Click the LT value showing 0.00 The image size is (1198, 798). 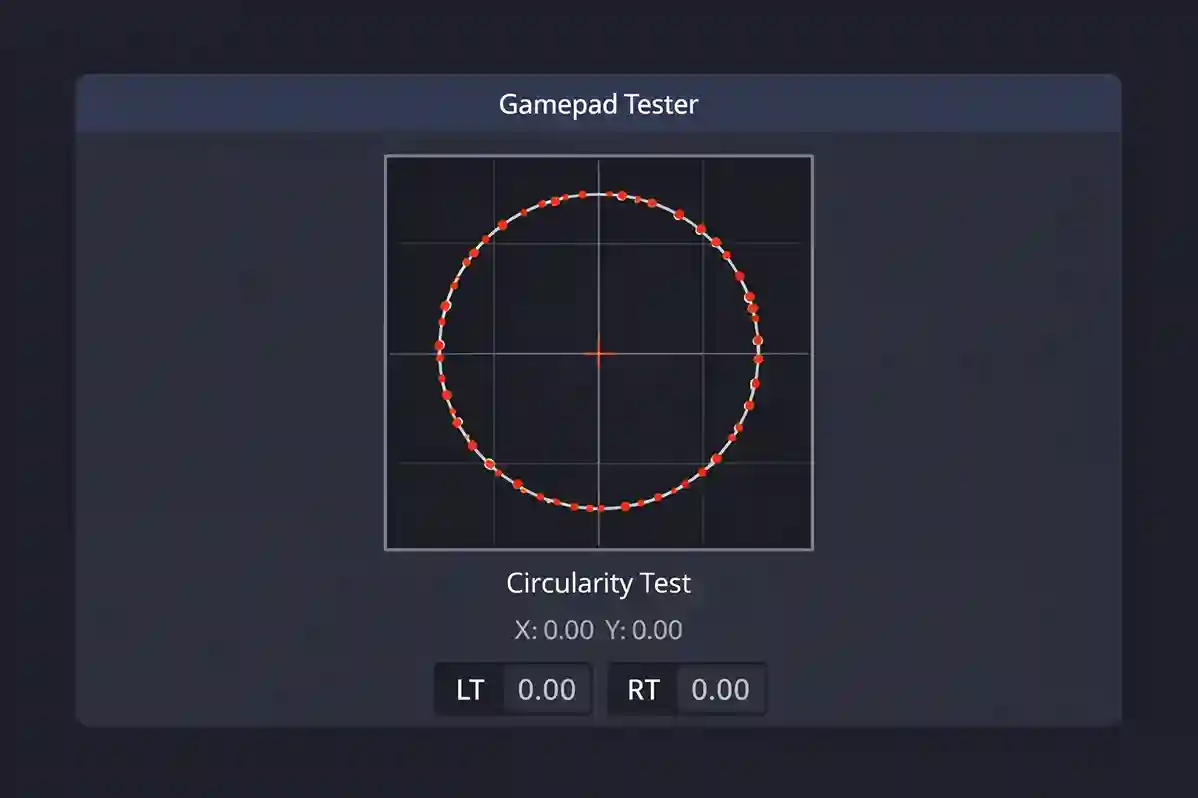coord(546,689)
